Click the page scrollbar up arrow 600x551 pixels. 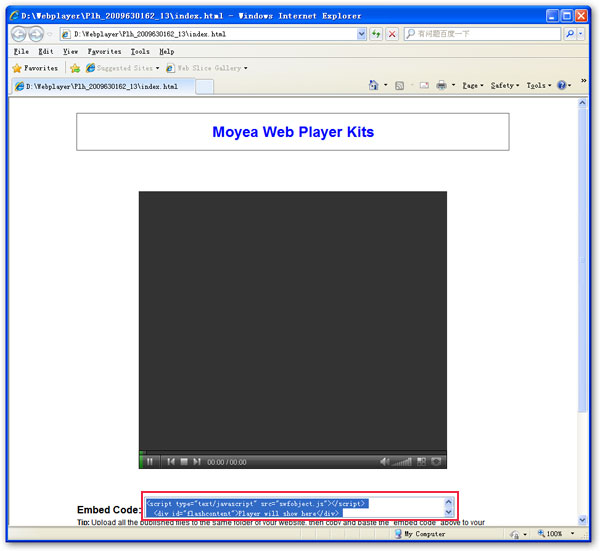pyautogui.click(x=582, y=103)
